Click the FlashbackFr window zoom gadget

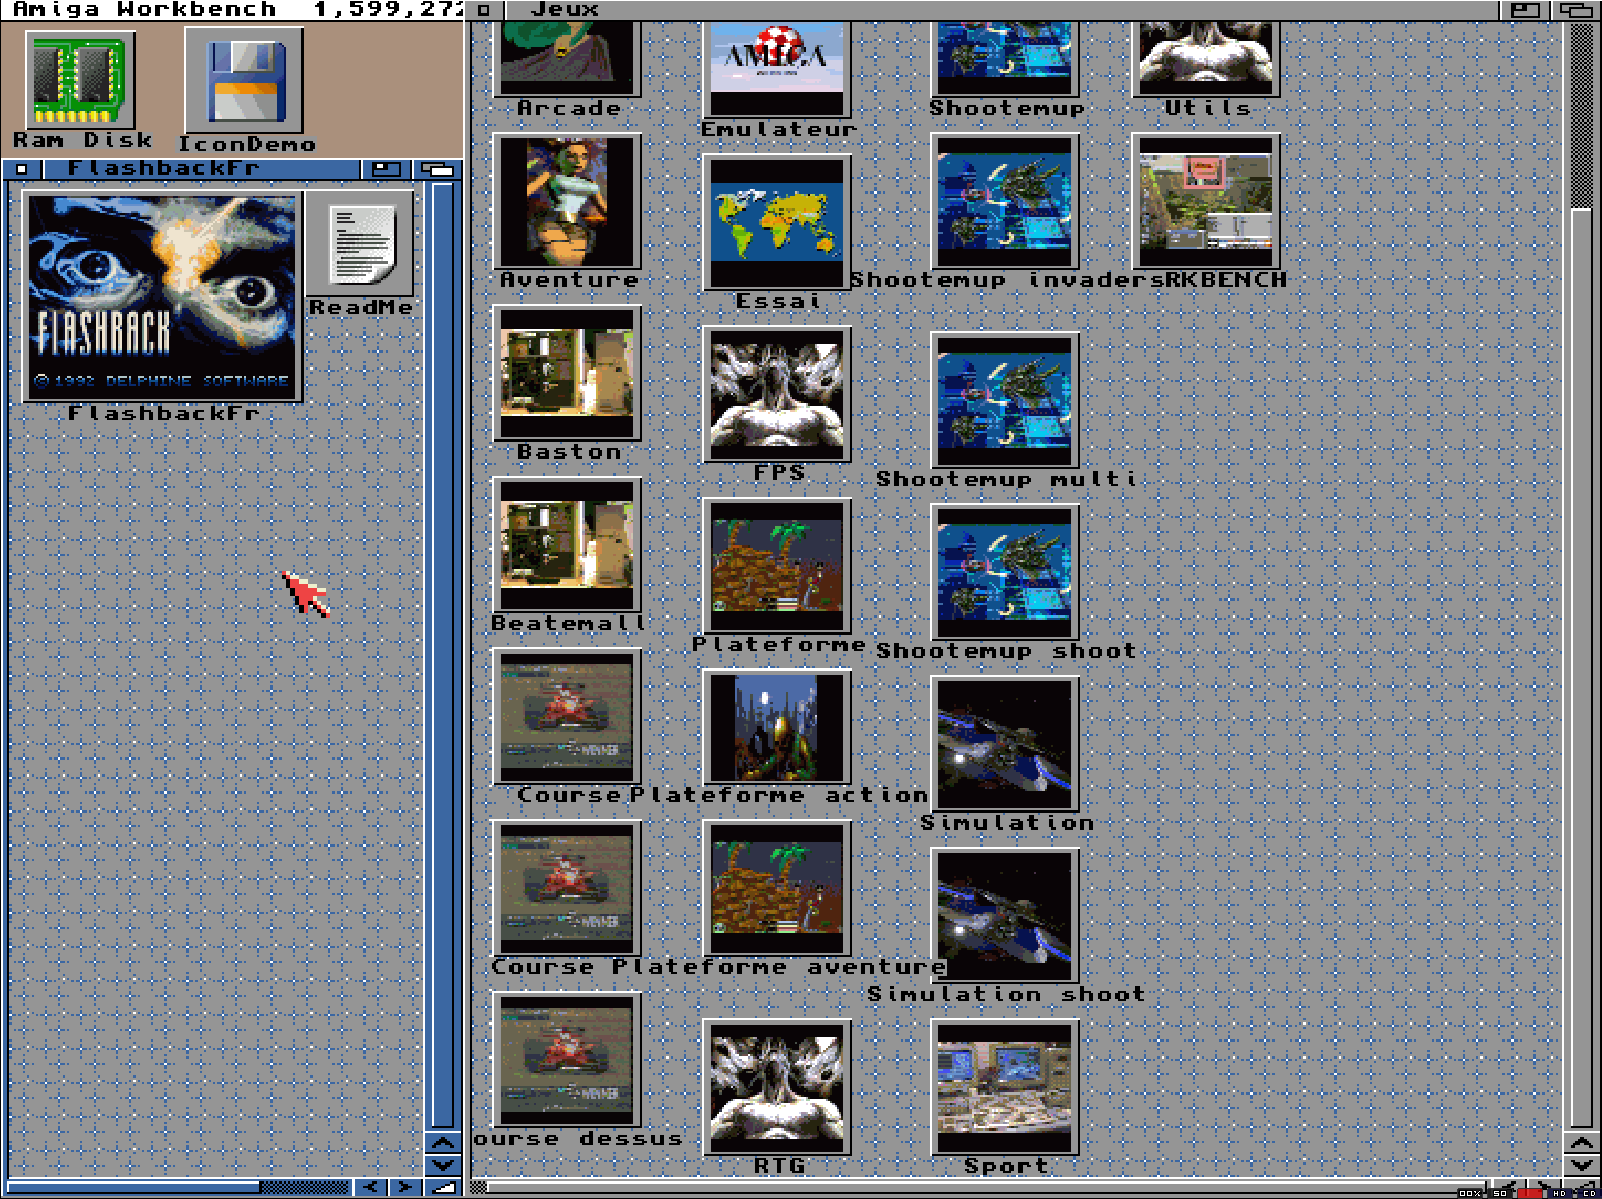(x=385, y=169)
